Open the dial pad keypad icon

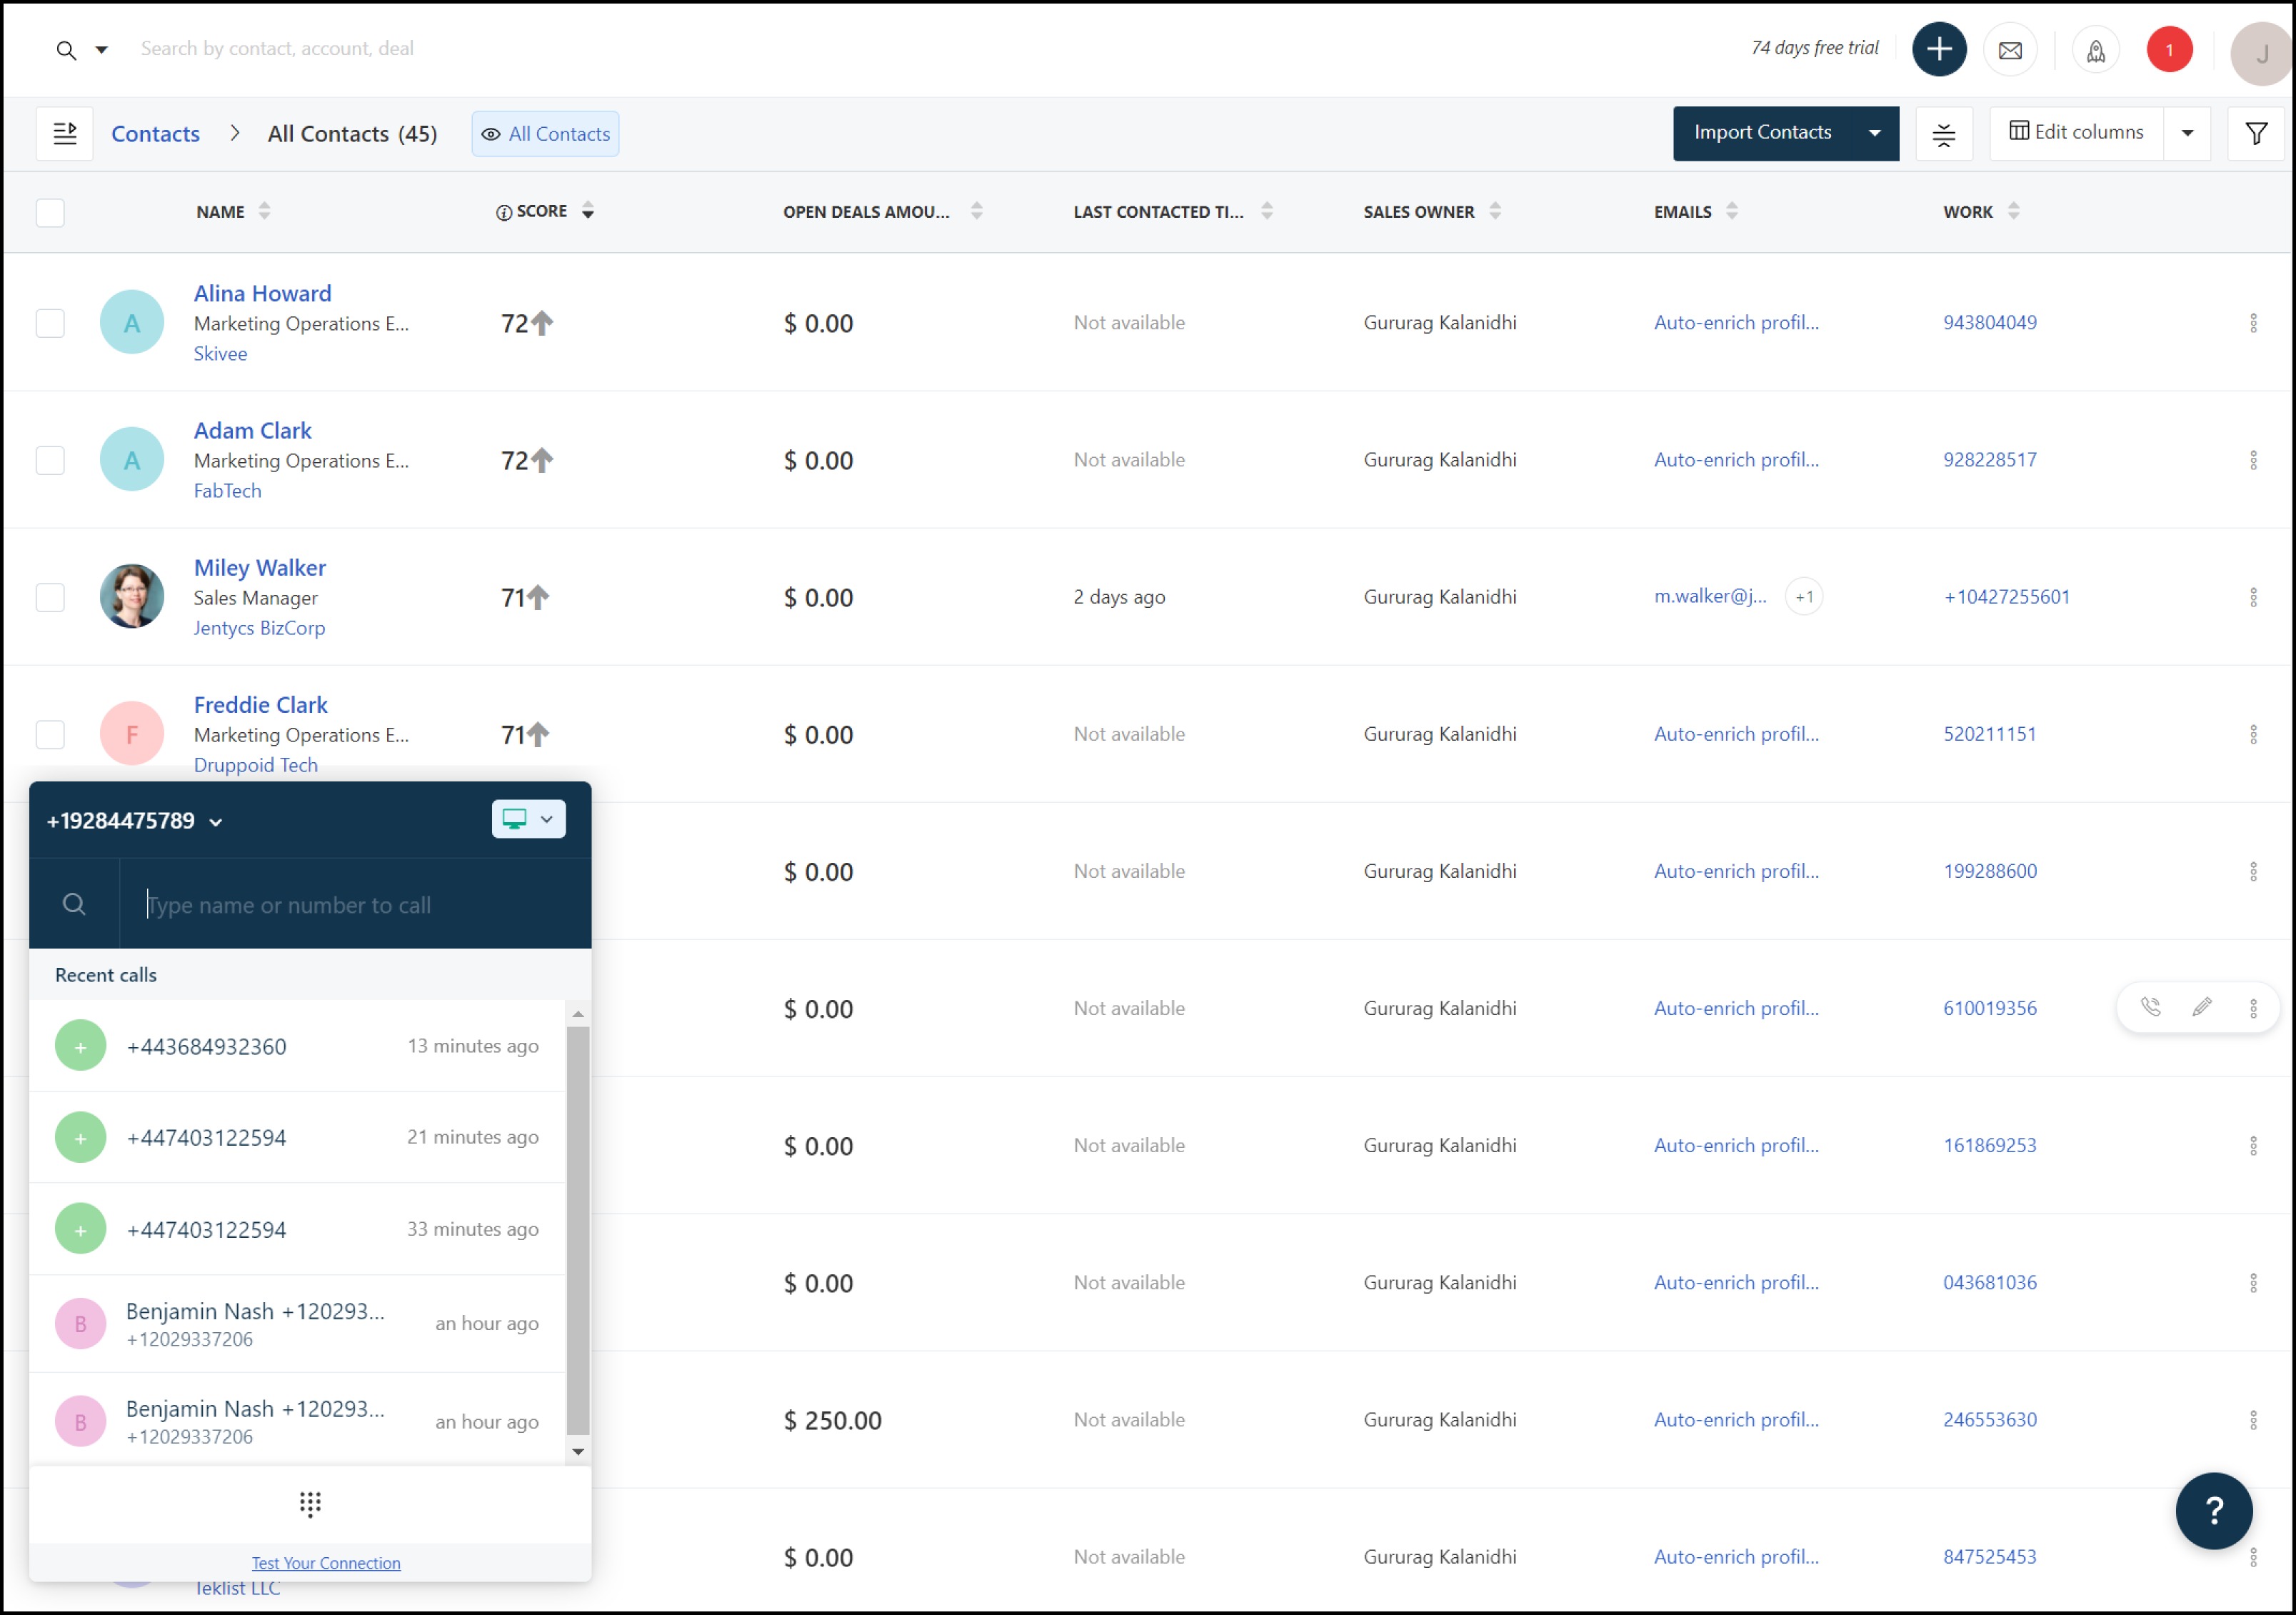pos(310,1503)
